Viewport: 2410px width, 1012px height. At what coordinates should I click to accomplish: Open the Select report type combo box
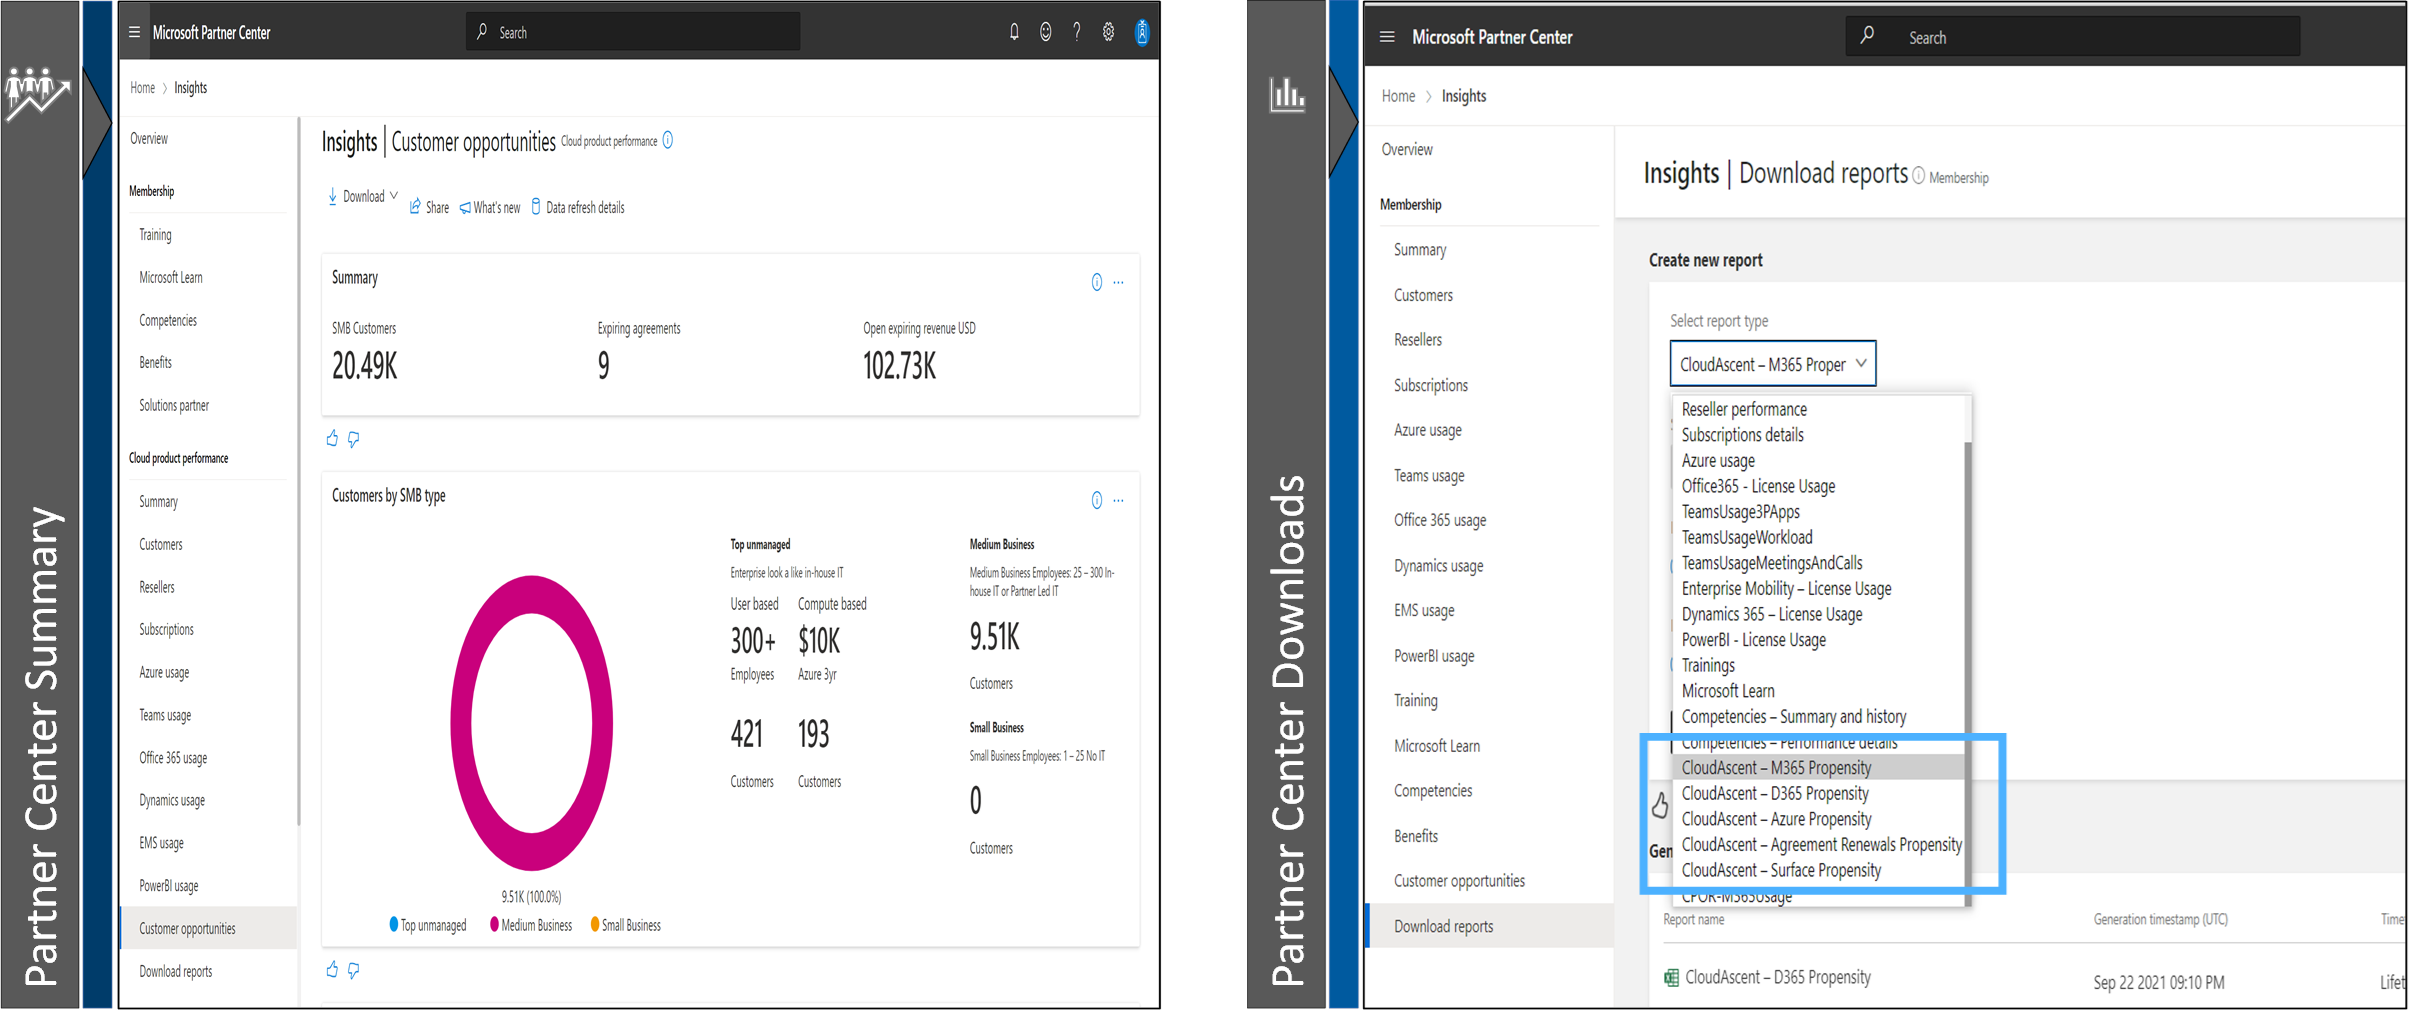click(x=1772, y=364)
